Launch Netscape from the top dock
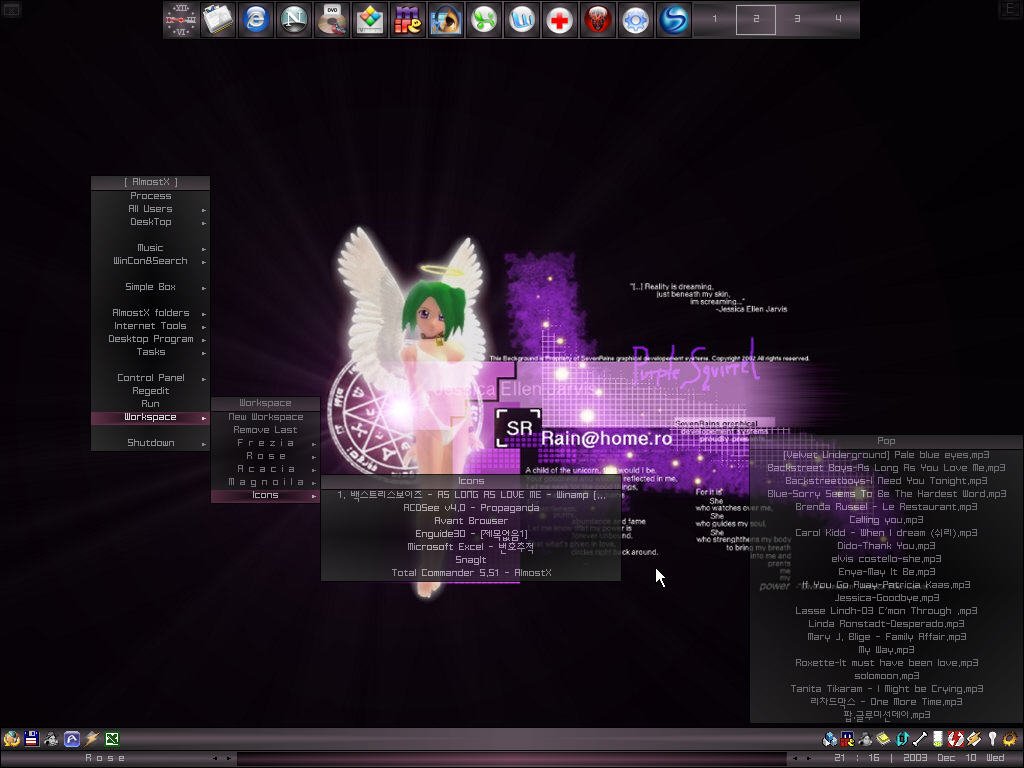Image resolution: width=1024 pixels, height=768 pixels. tap(294, 20)
